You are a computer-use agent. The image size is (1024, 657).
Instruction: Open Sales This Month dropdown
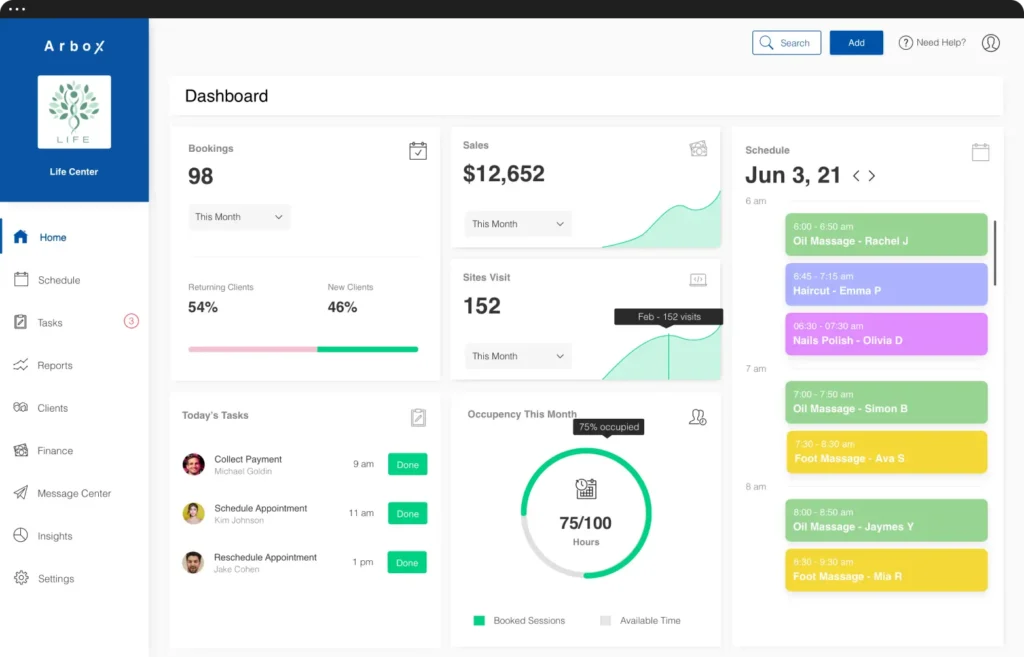click(x=517, y=224)
